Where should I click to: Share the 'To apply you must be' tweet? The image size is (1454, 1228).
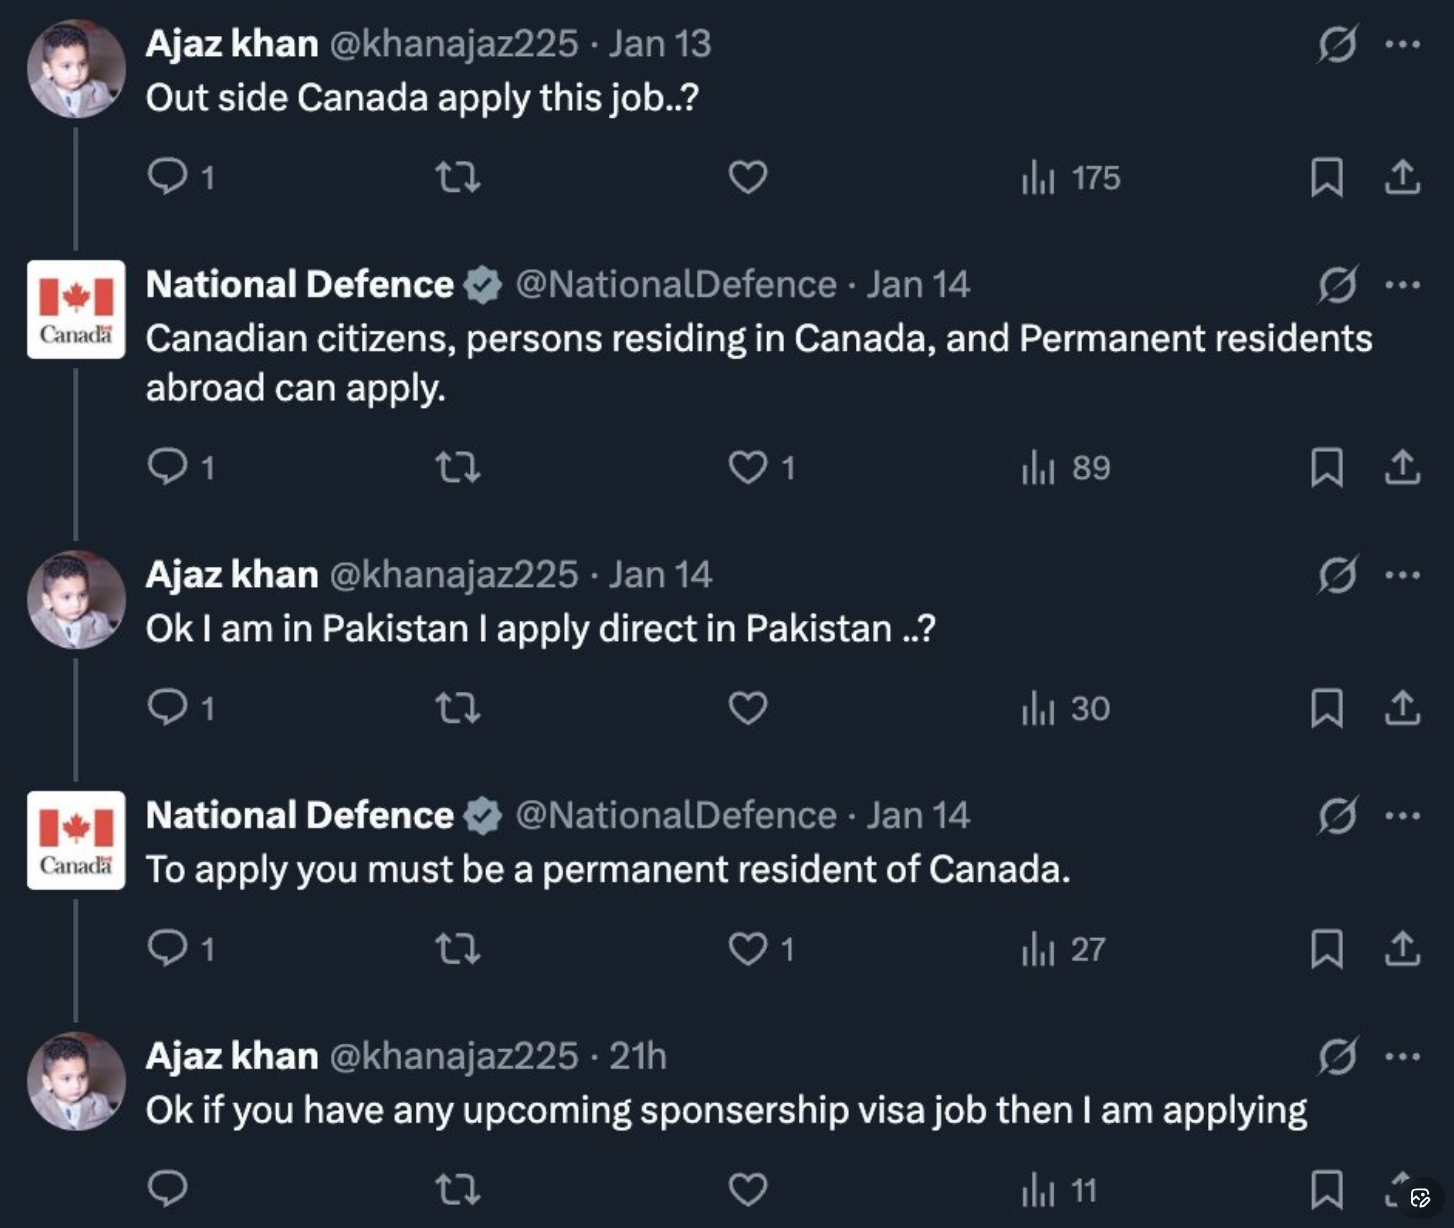(x=1402, y=948)
